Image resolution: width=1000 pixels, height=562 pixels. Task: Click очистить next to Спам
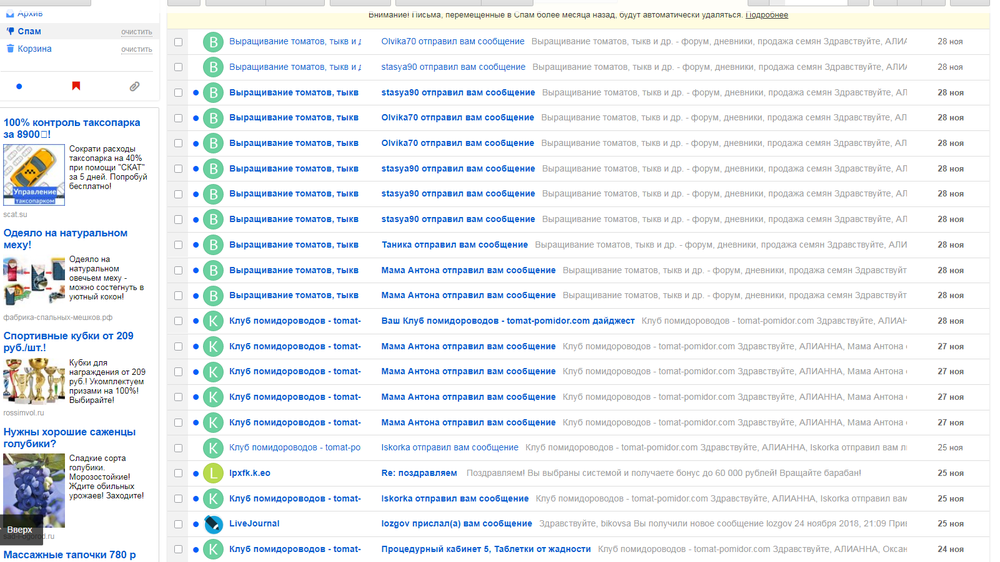pos(136,32)
